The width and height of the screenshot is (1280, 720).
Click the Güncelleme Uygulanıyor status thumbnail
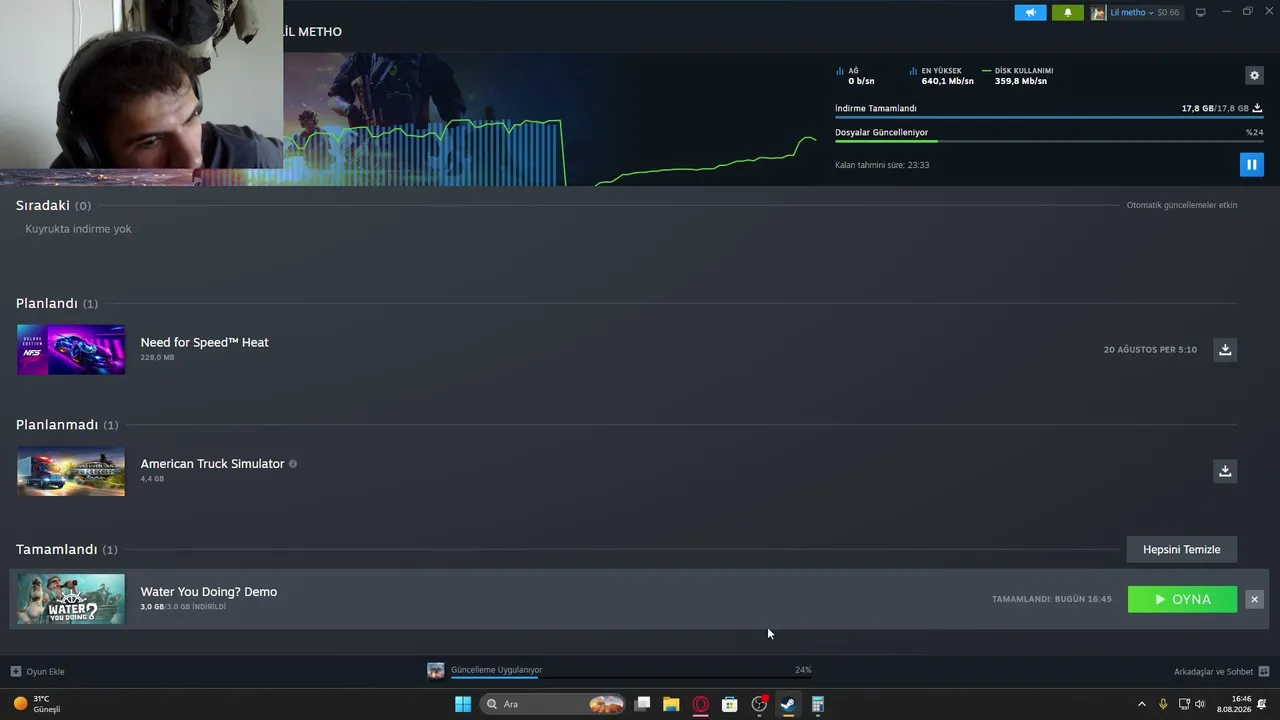pos(436,671)
